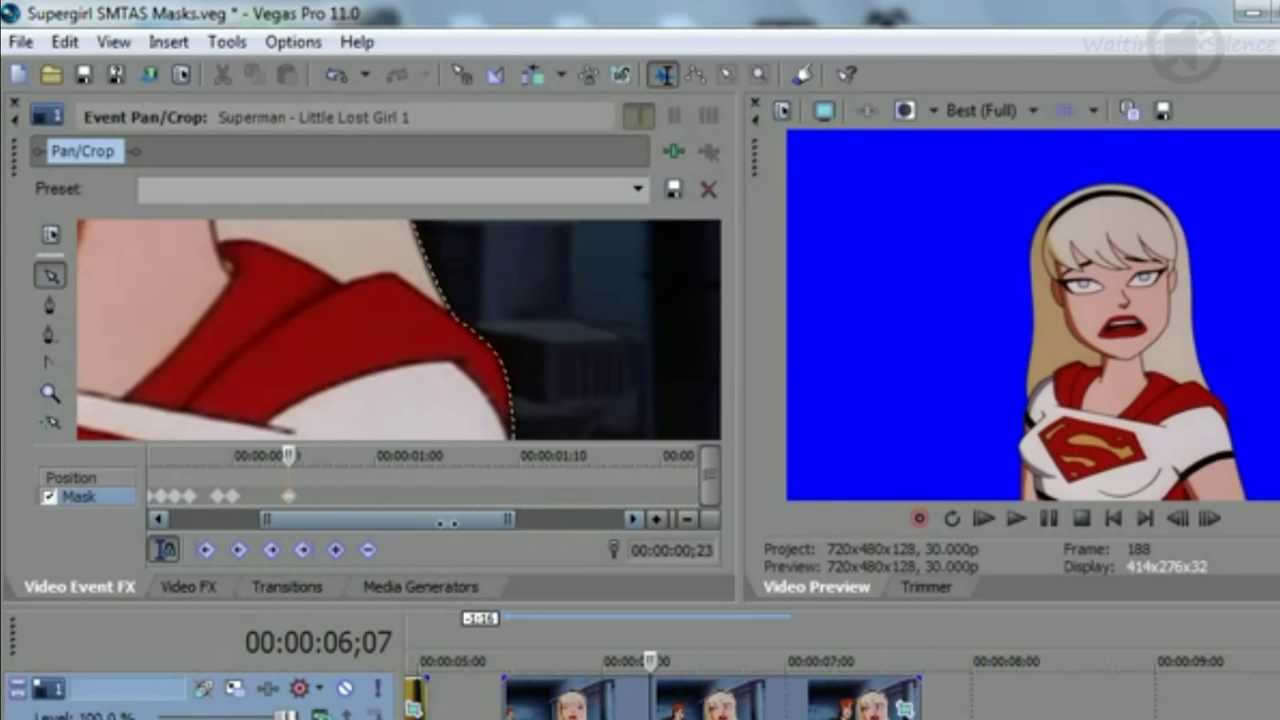Click the Delete Keyframe diamond button

tap(368, 549)
